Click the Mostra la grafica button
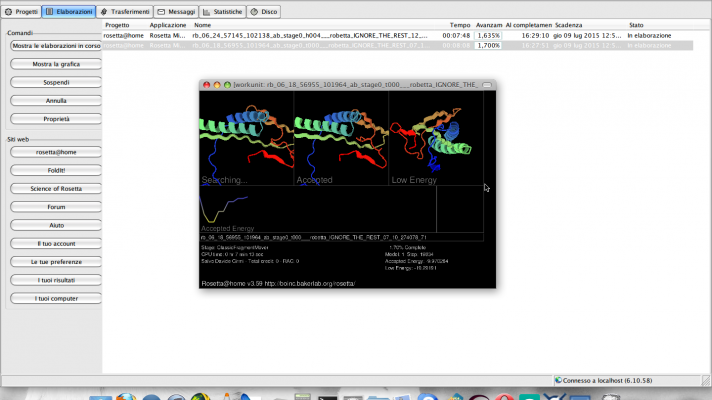The height and width of the screenshot is (400, 712). click(56, 64)
